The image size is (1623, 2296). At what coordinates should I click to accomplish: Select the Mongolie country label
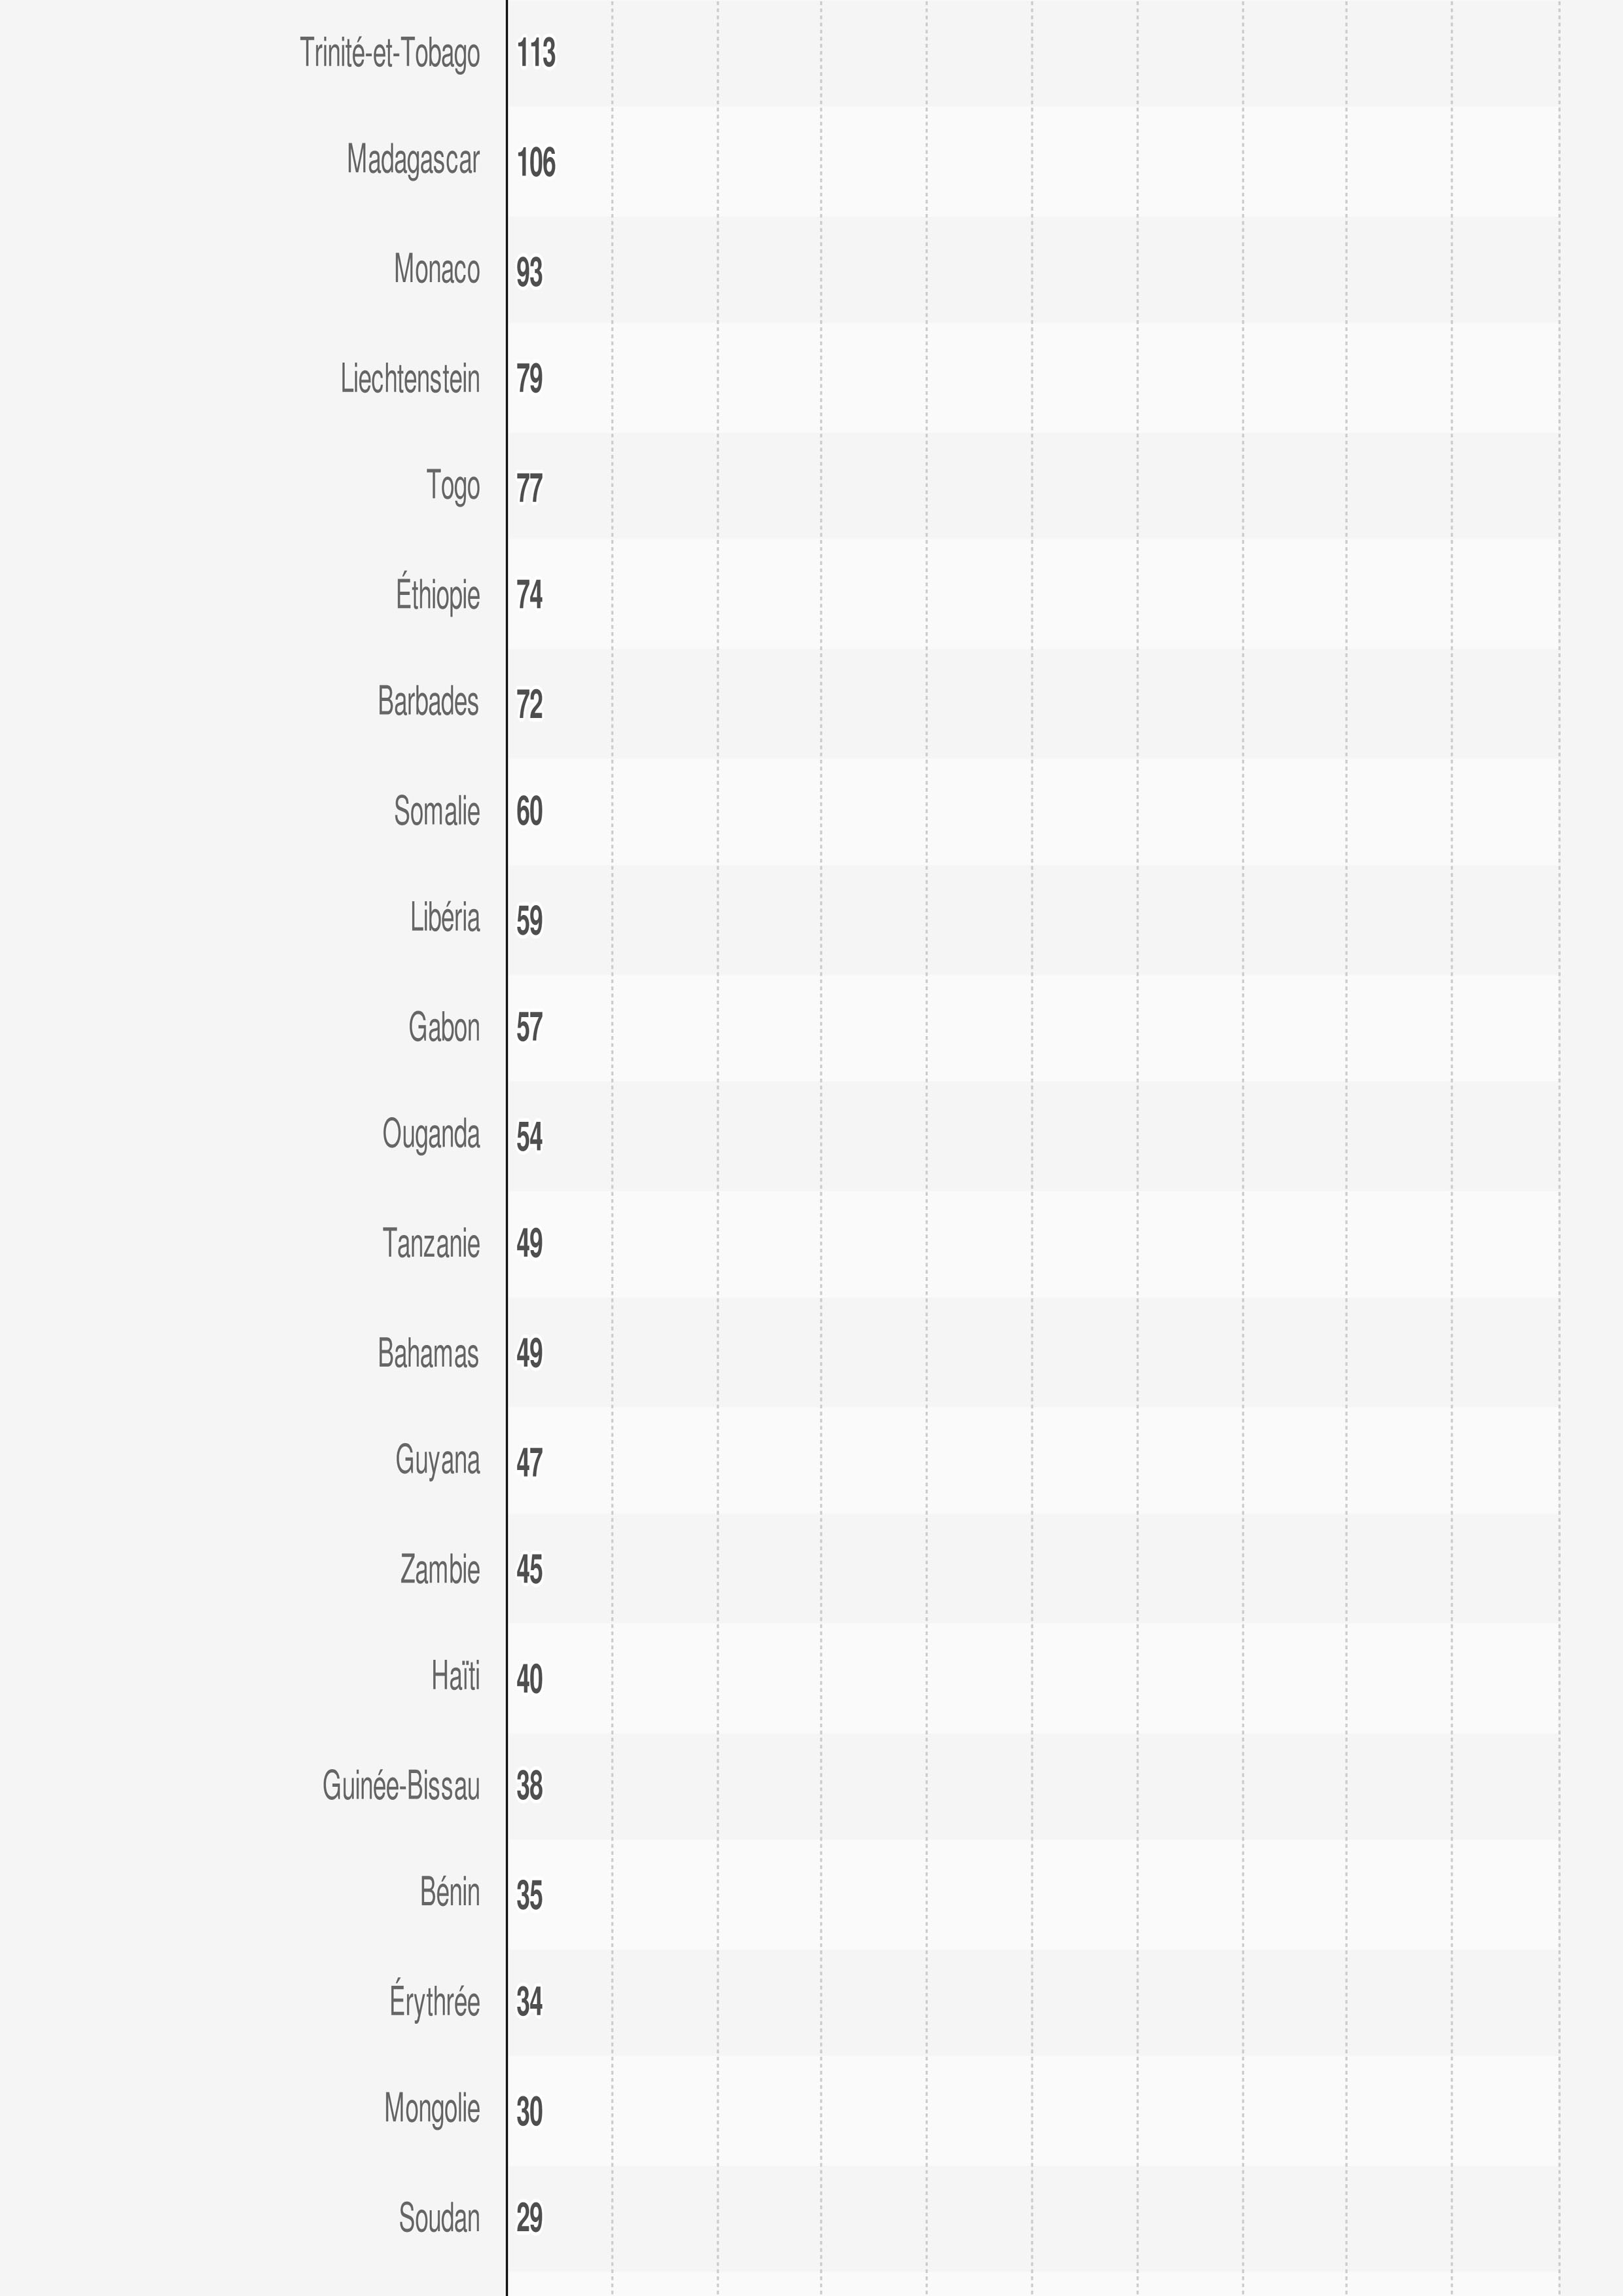(432, 2110)
